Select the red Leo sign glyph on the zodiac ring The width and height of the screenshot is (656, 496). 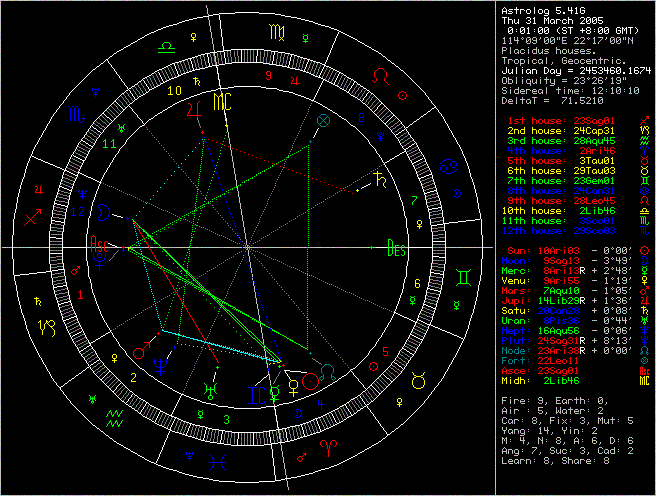pyautogui.click(x=381, y=75)
